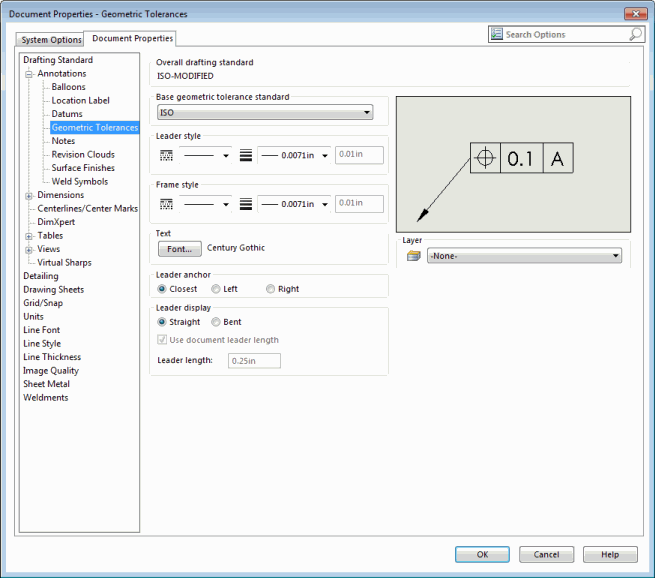The height and width of the screenshot is (578, 655).
Task: Expand the Views tree node
Action: click(x=29, y=250)
